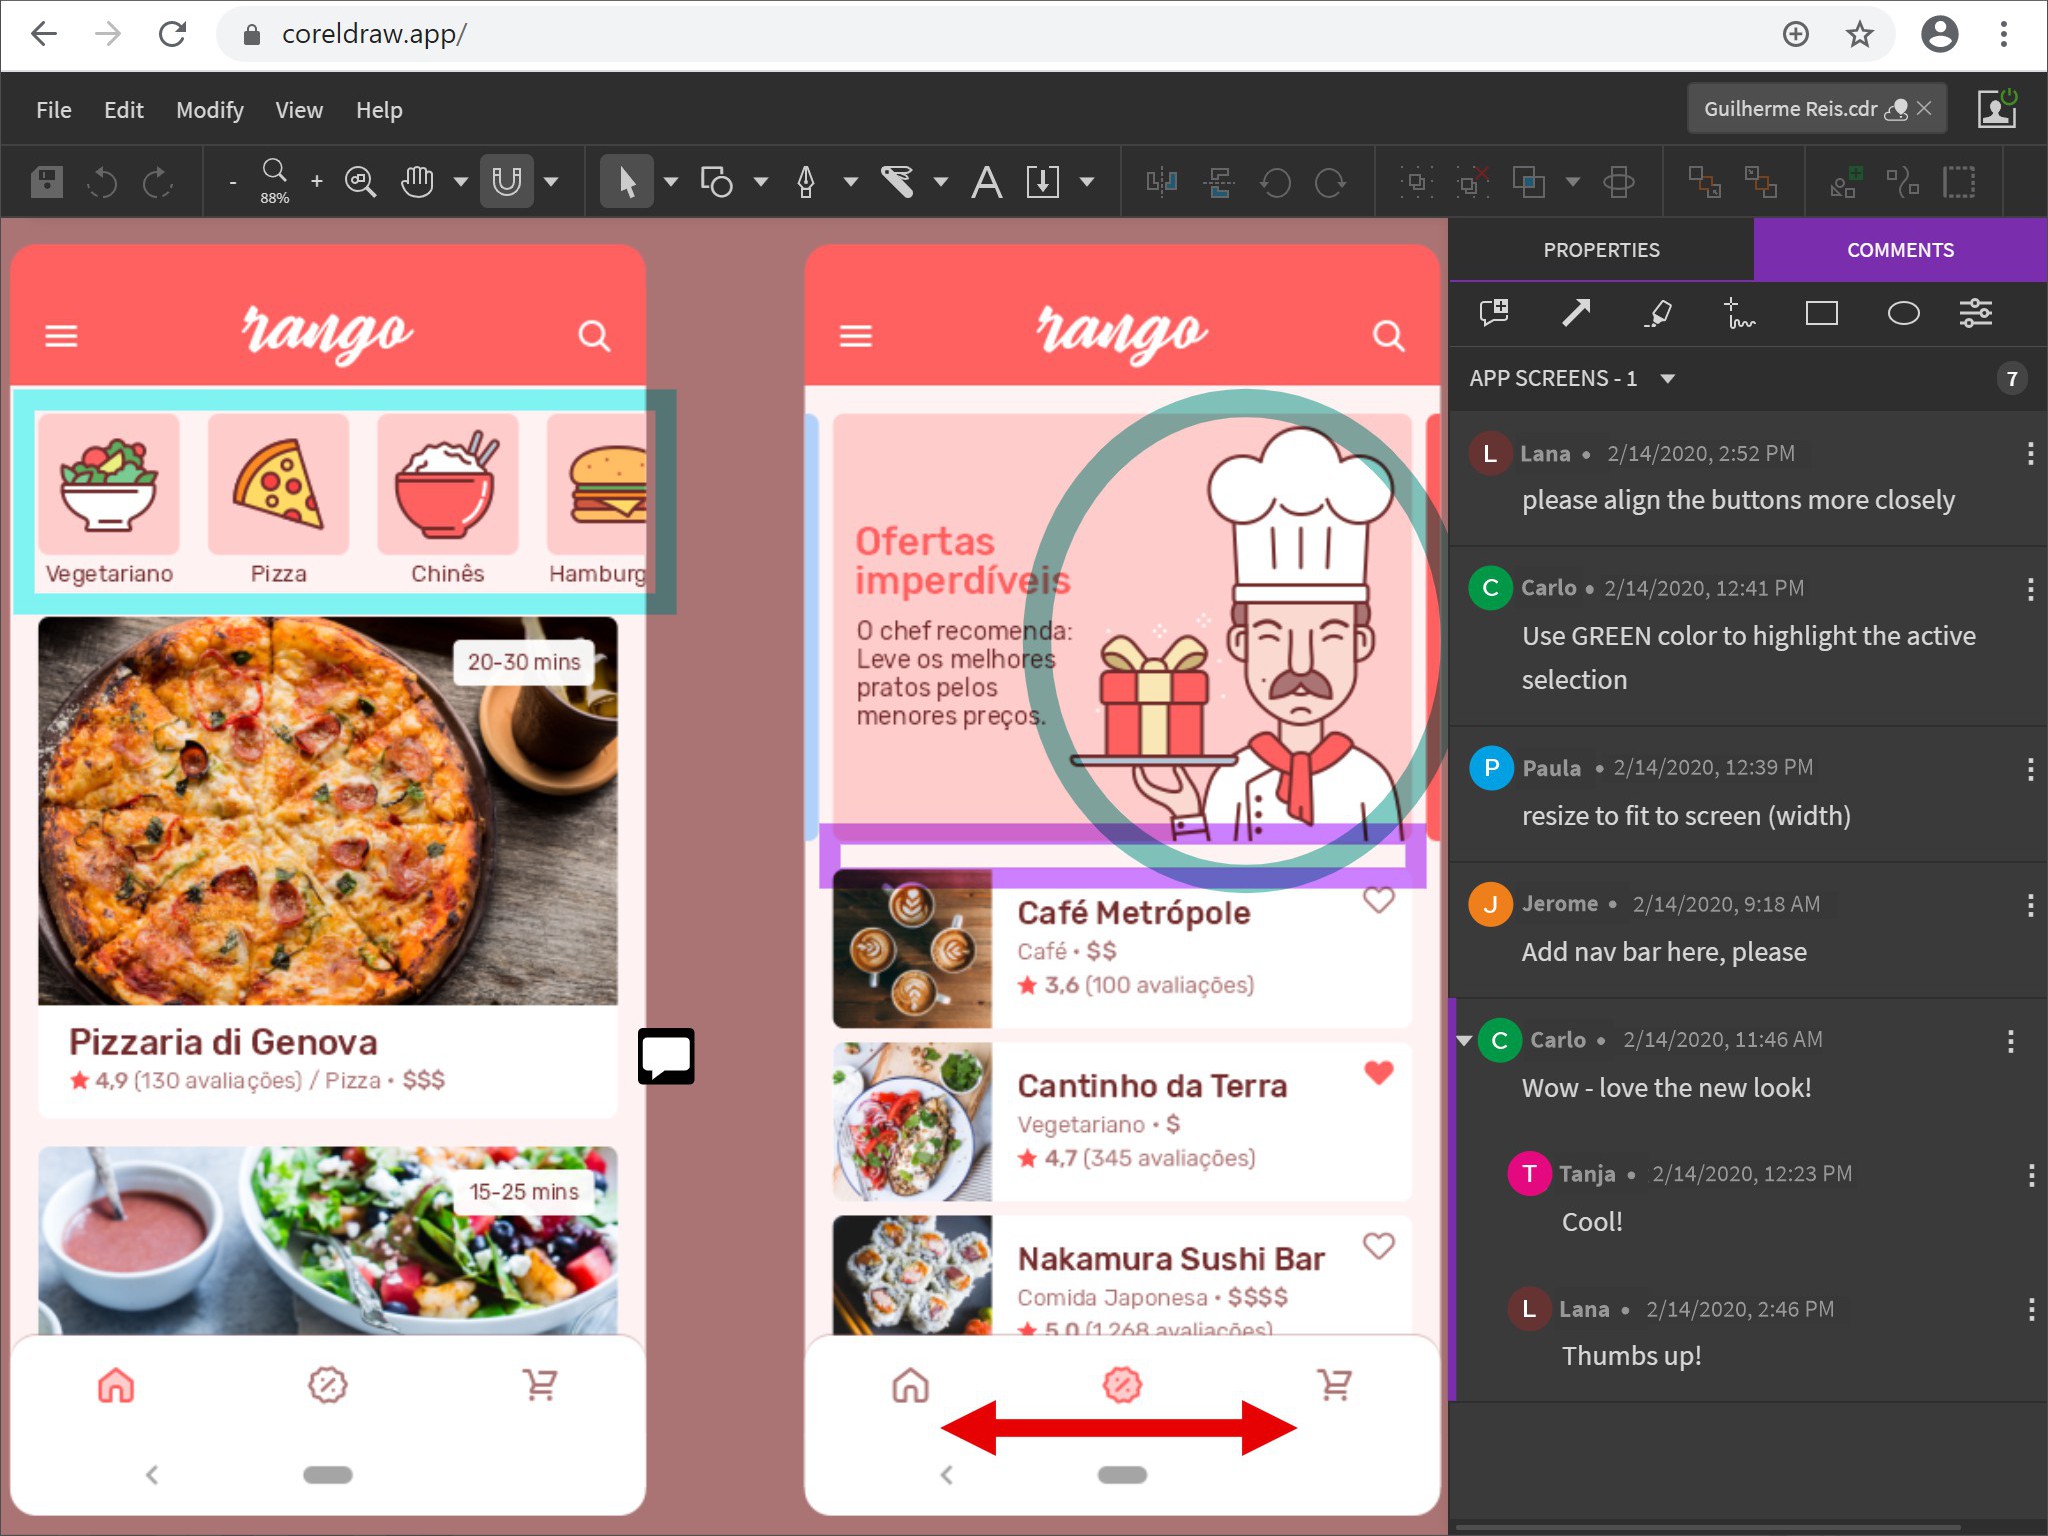Image resolution: width=2048 pixels, height=1536 pixels.
Task: Open the Modify menu
Action: pyautogui.click(x=209, y=110)
